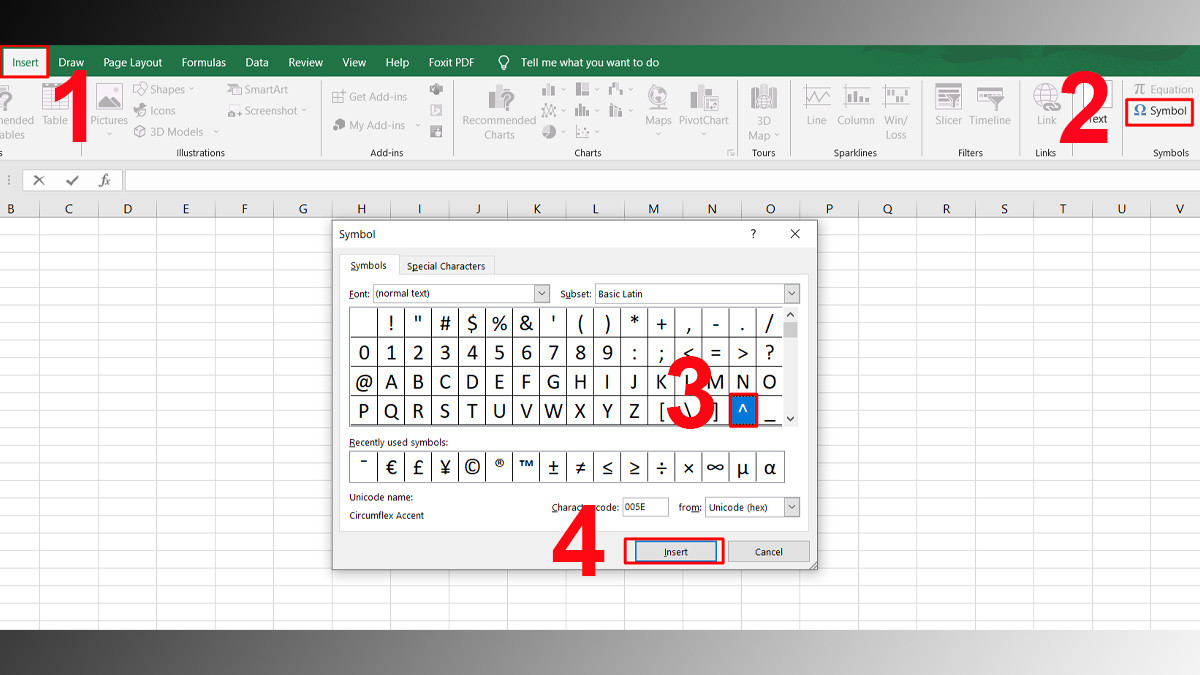
Task: Click the Insert Scatter Chart icon
Action: (x=582, y=132)
